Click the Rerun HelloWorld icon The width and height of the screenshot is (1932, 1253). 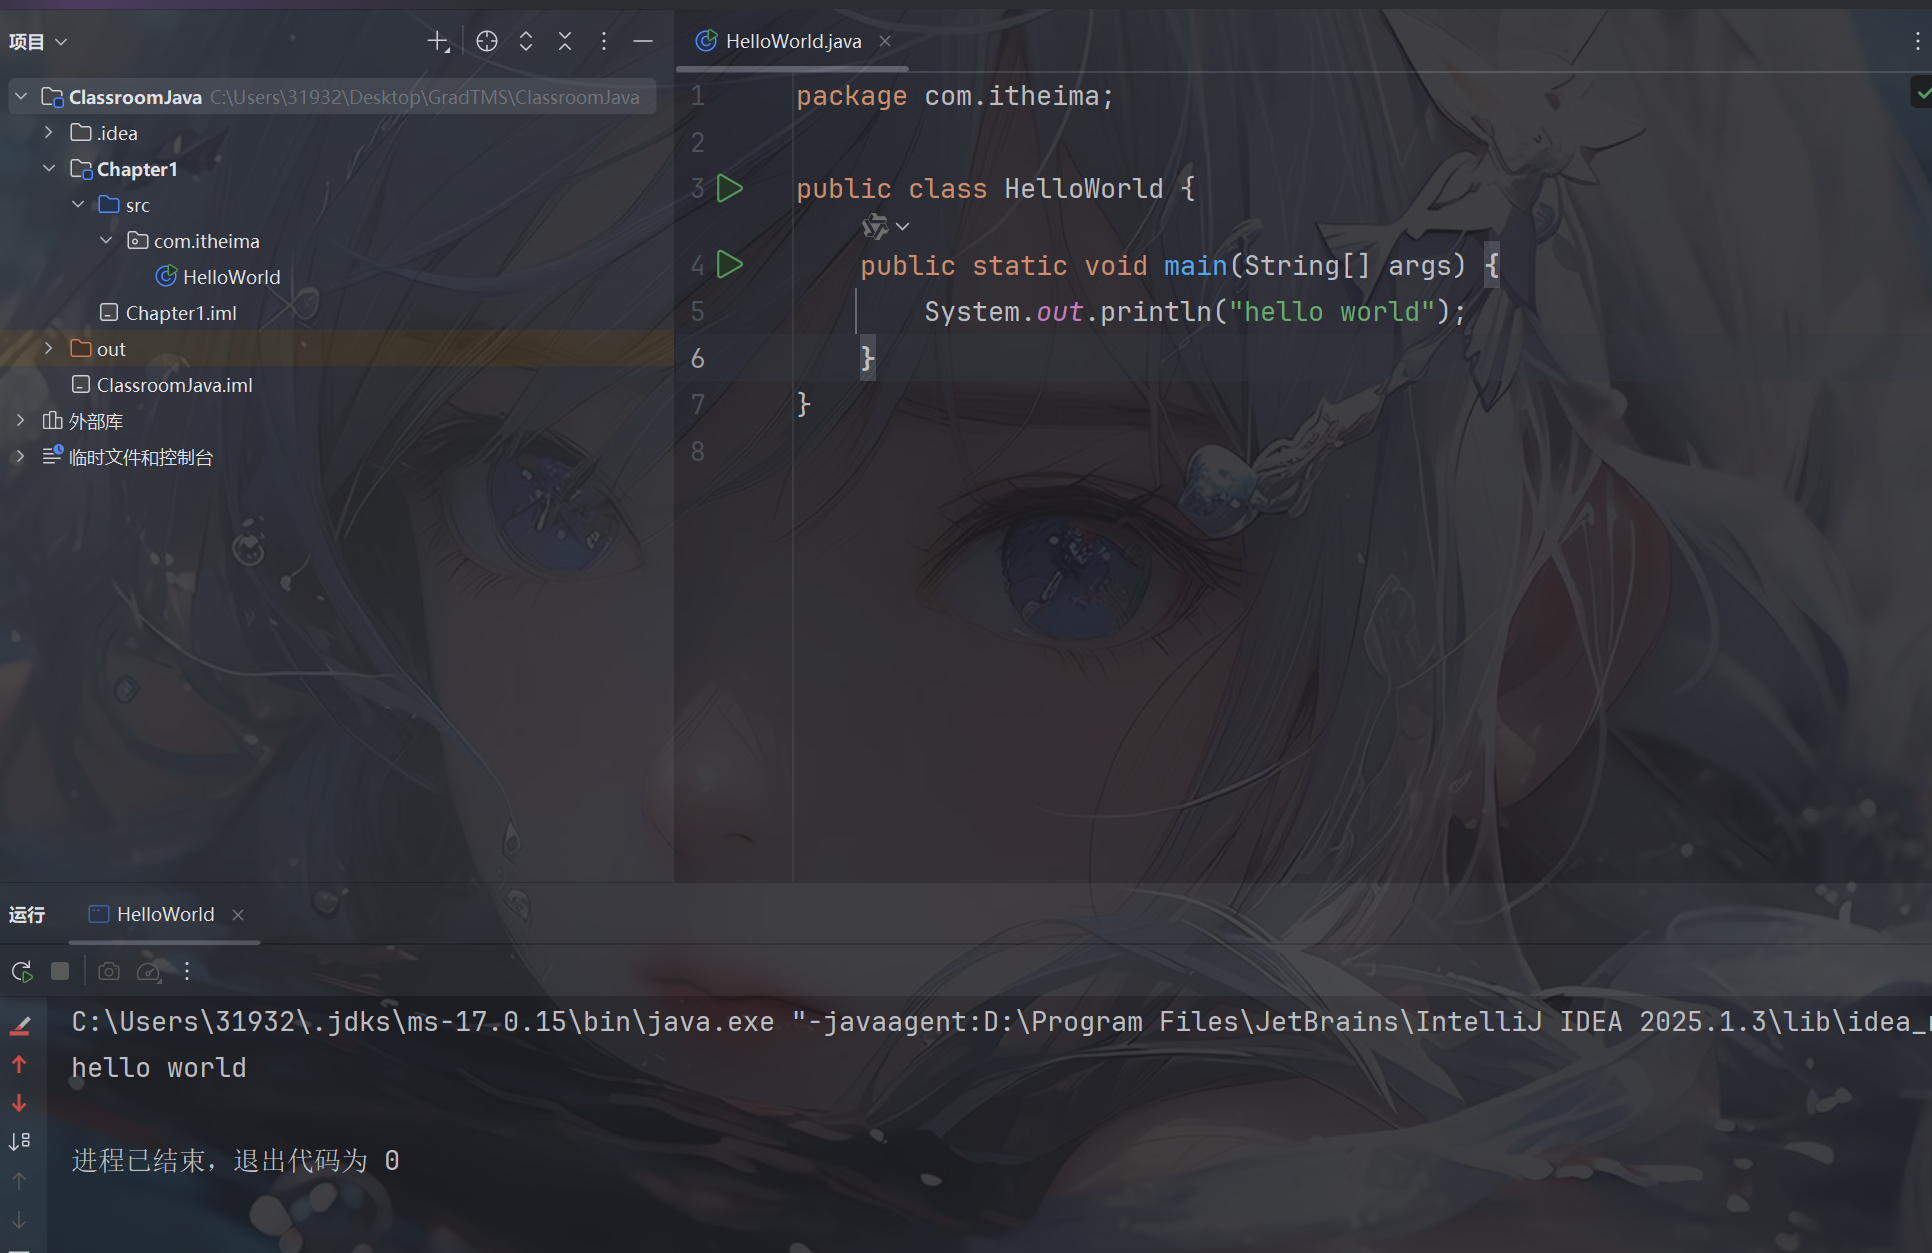coord(21,971)
